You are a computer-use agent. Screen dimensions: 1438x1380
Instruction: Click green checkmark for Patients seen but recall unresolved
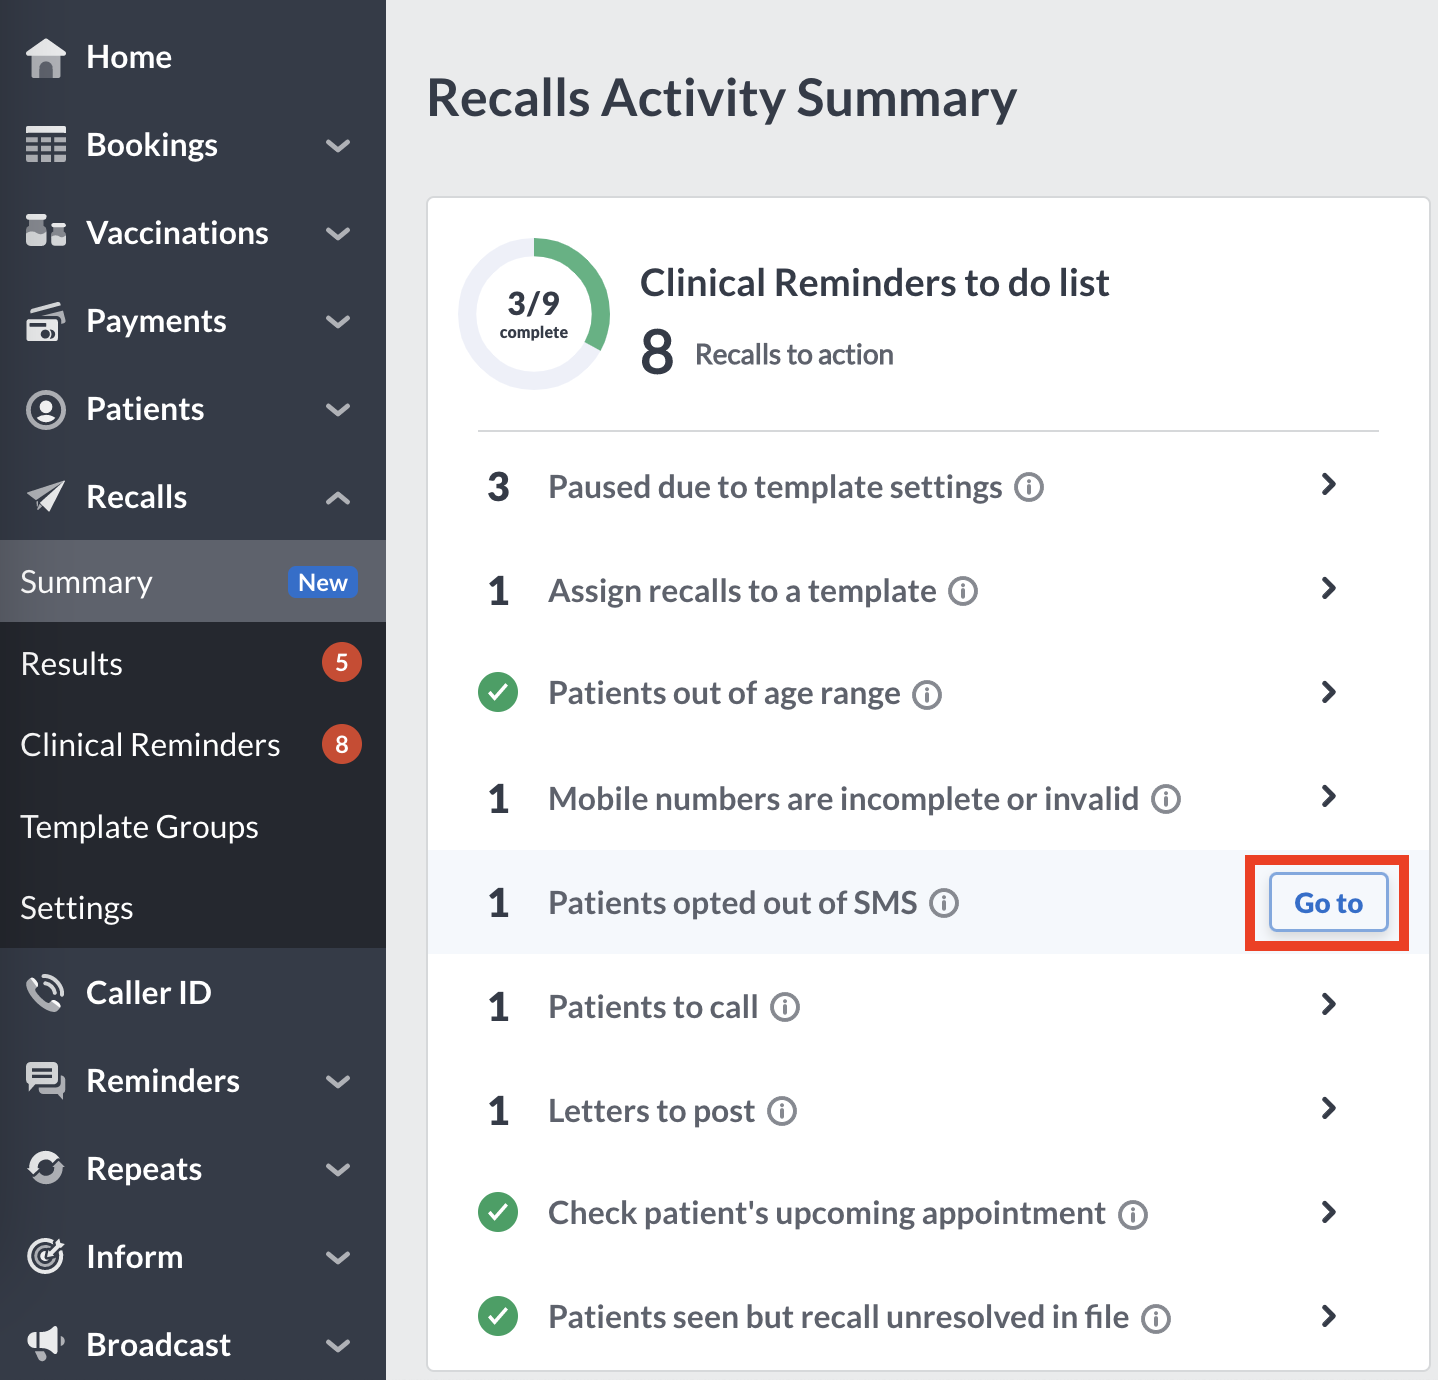[498, 1316]
